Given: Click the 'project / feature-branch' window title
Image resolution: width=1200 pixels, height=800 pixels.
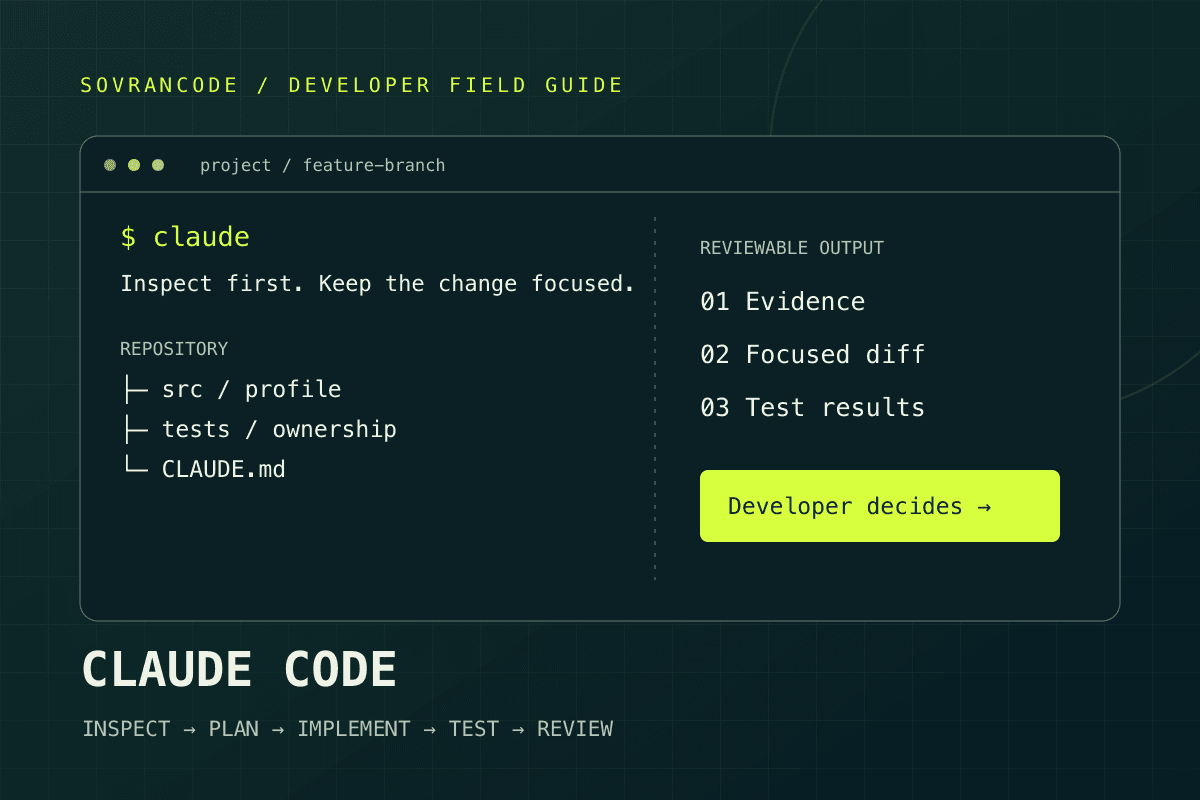Looking at the screenshot, I should click(322, 165).
